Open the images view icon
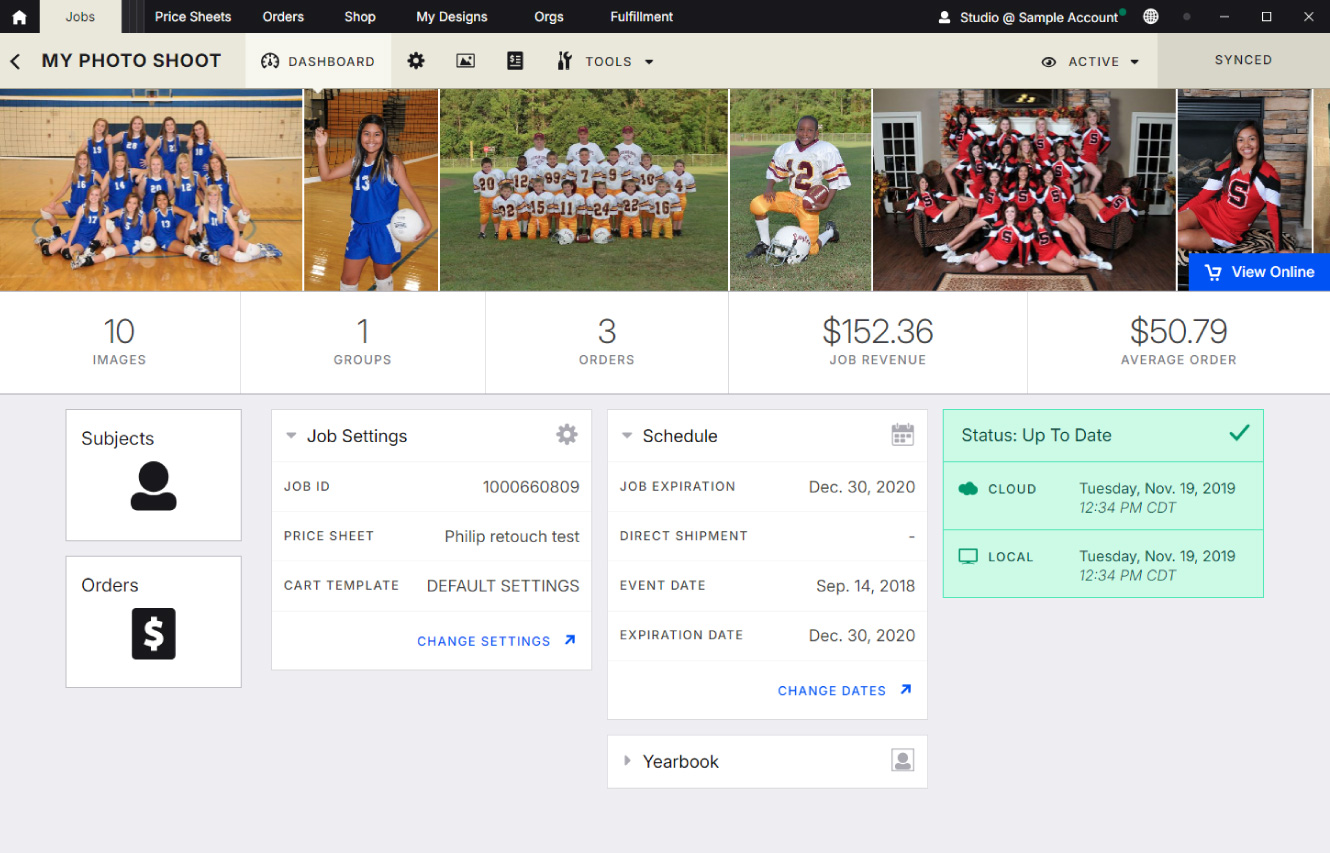Screen dimensions: 1330x853 click(465, 61)
